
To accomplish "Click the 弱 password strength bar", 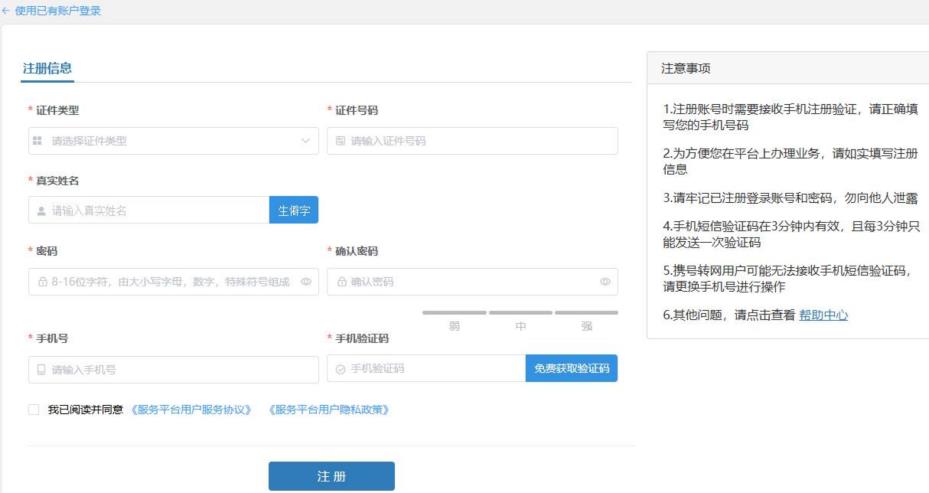I will (454, 312).
